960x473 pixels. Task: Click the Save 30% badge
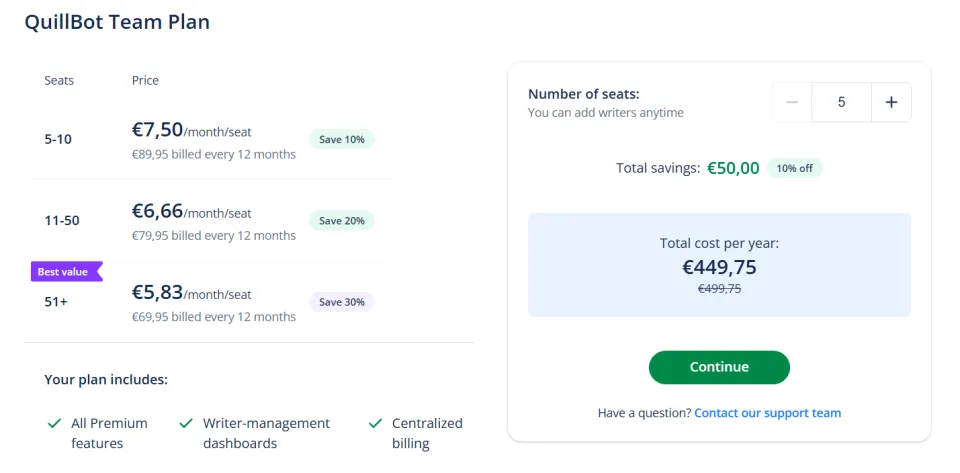(x=342, y=302)
